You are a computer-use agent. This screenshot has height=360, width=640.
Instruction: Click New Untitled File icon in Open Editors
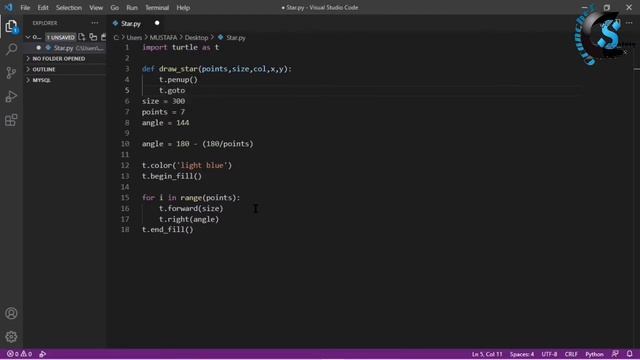pos(82,37)
